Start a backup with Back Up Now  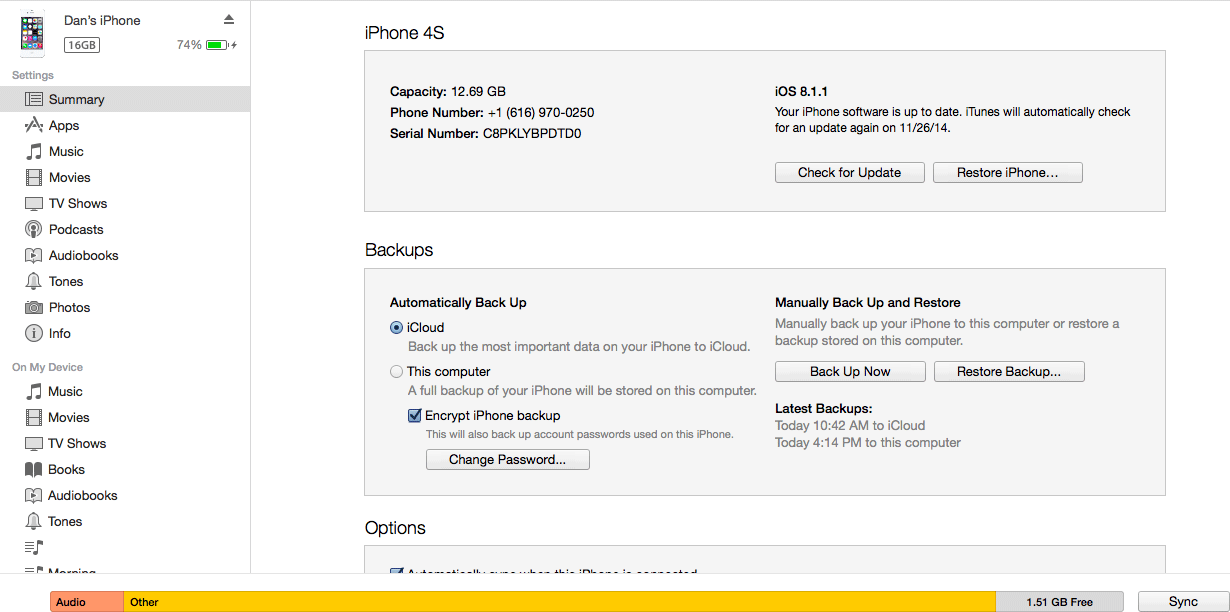point(850,371)
